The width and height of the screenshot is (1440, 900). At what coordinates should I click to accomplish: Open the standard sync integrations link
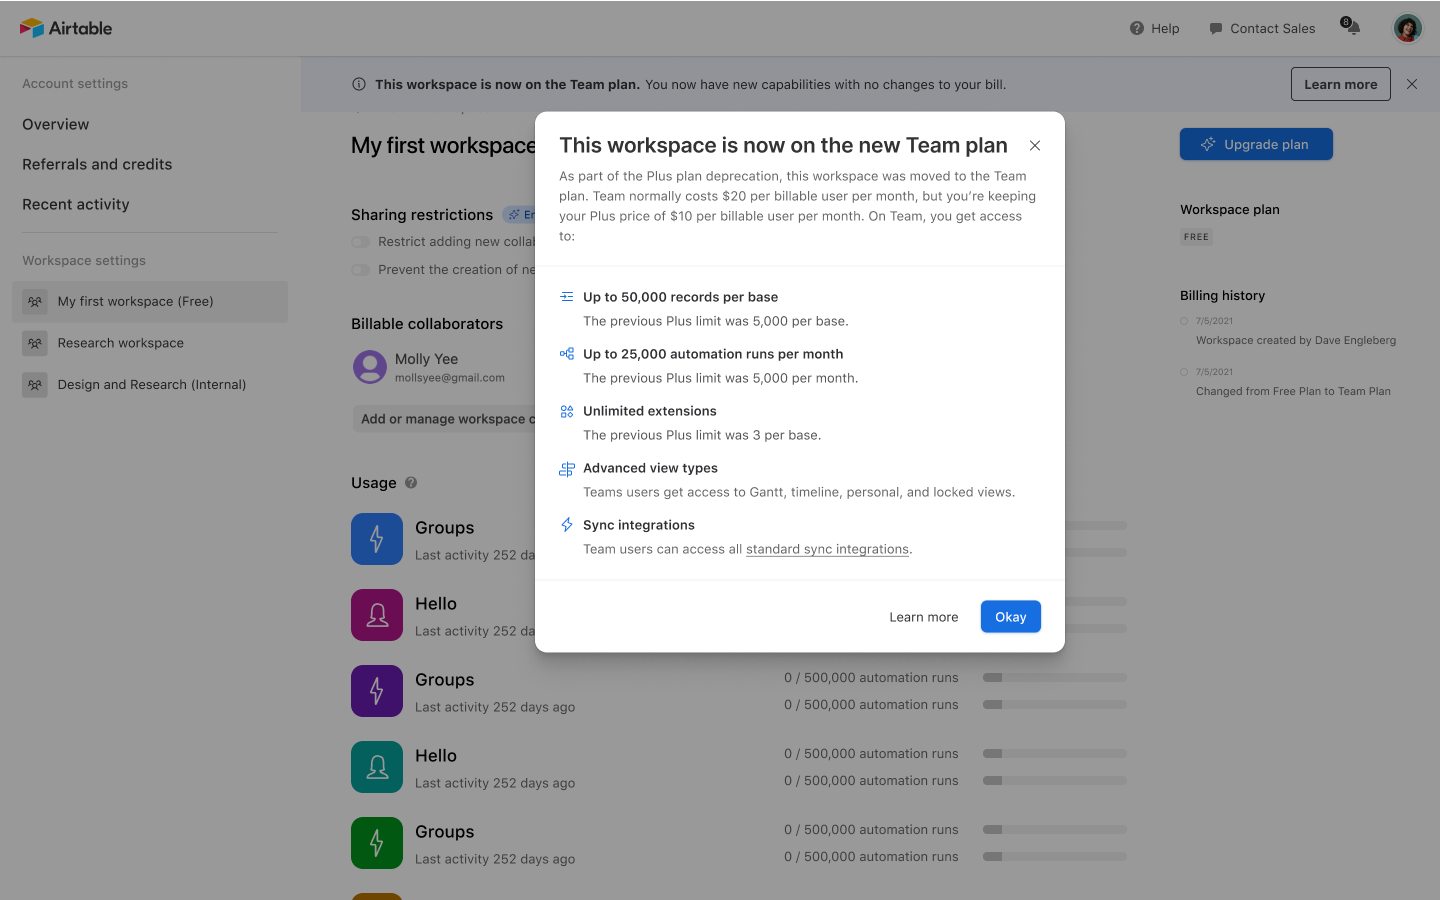(x=827, y=549)
